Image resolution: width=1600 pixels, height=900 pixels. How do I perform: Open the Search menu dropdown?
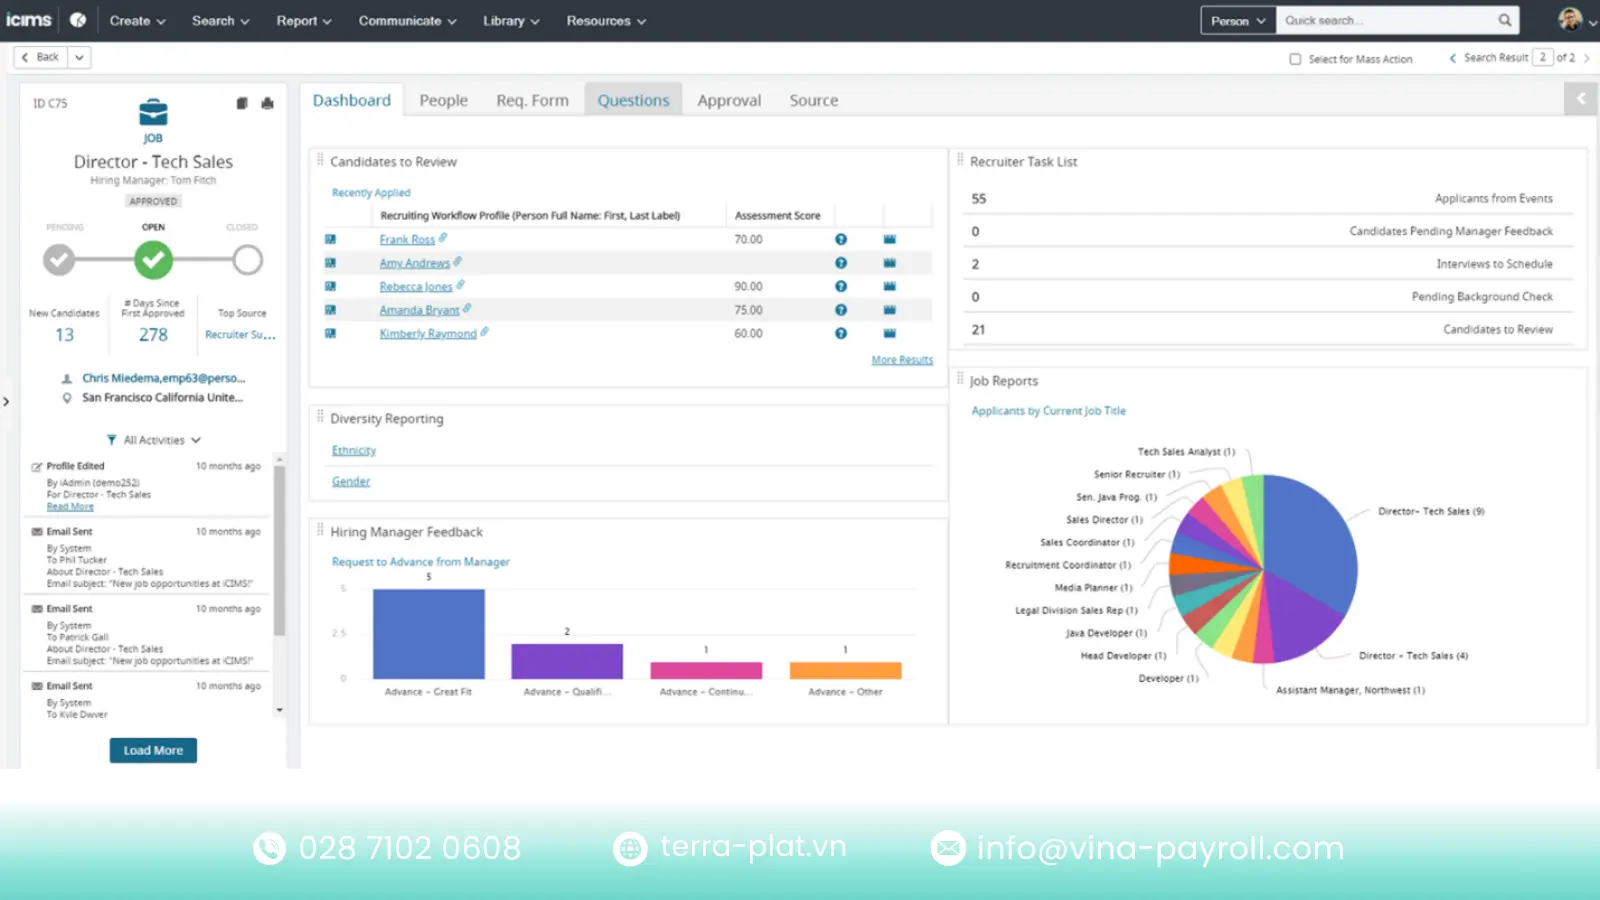(221, 20)
